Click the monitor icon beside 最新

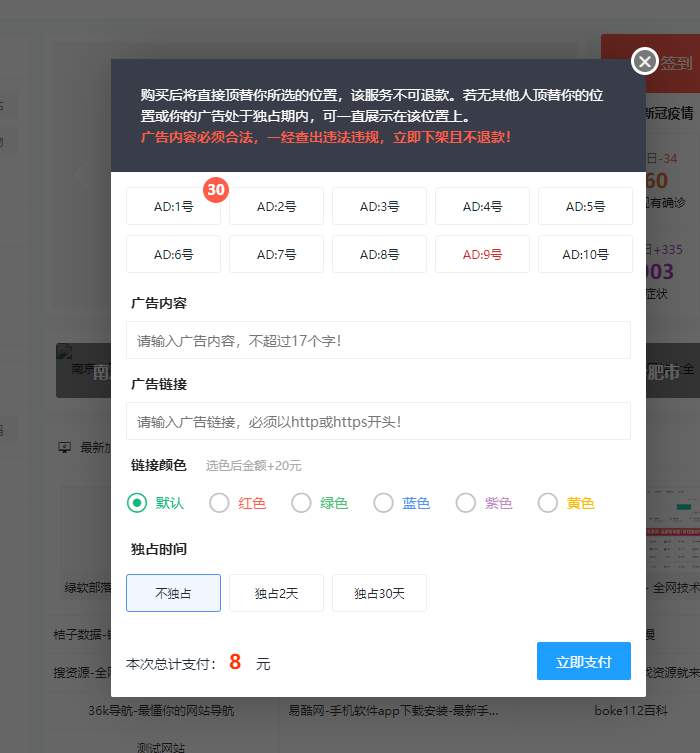[64, 448]
